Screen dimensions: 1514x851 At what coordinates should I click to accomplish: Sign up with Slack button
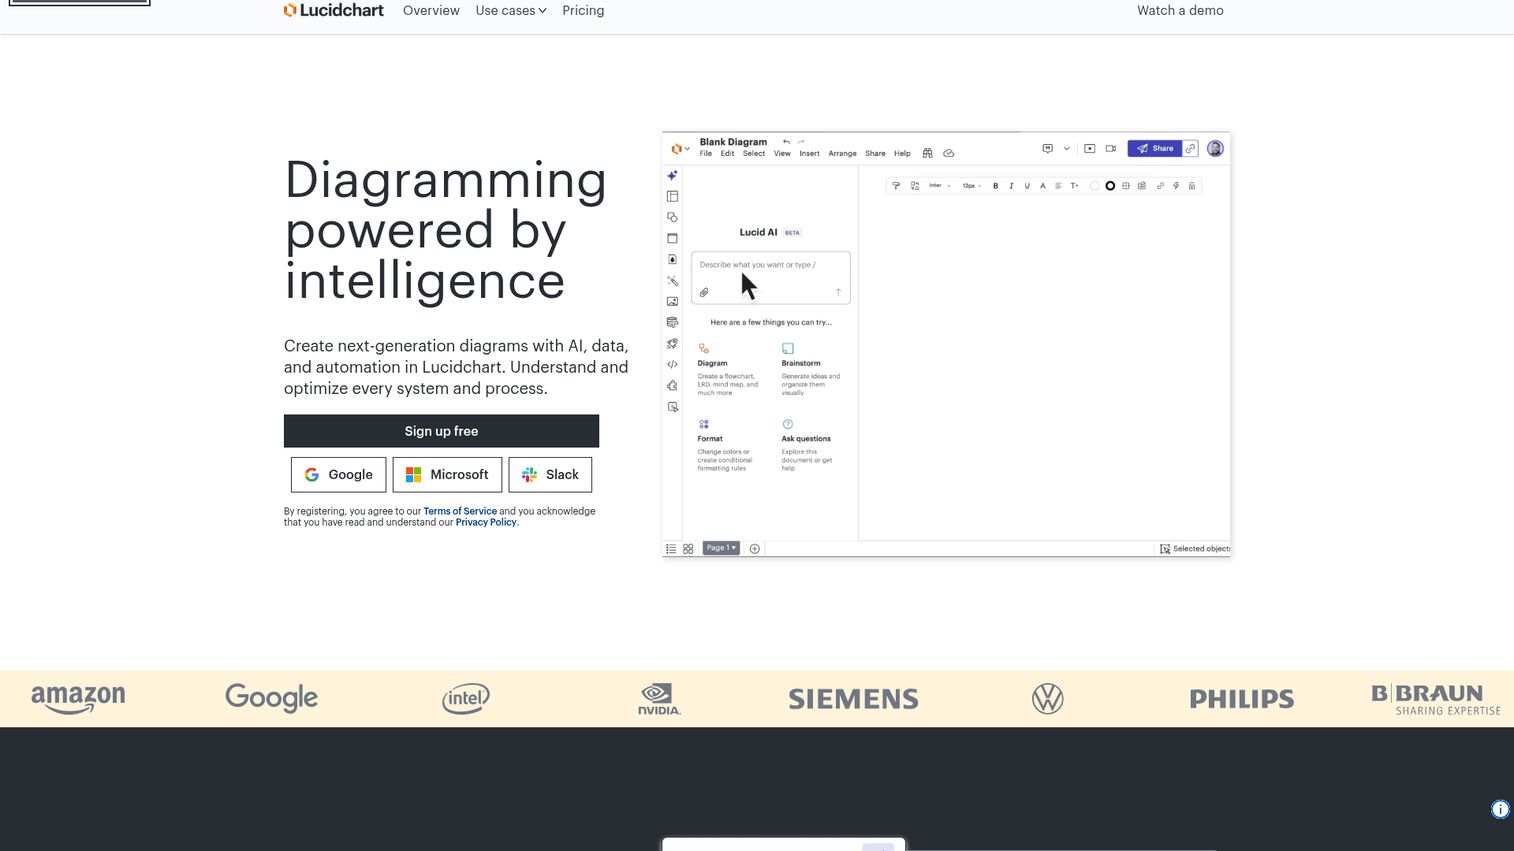(550, 475)
